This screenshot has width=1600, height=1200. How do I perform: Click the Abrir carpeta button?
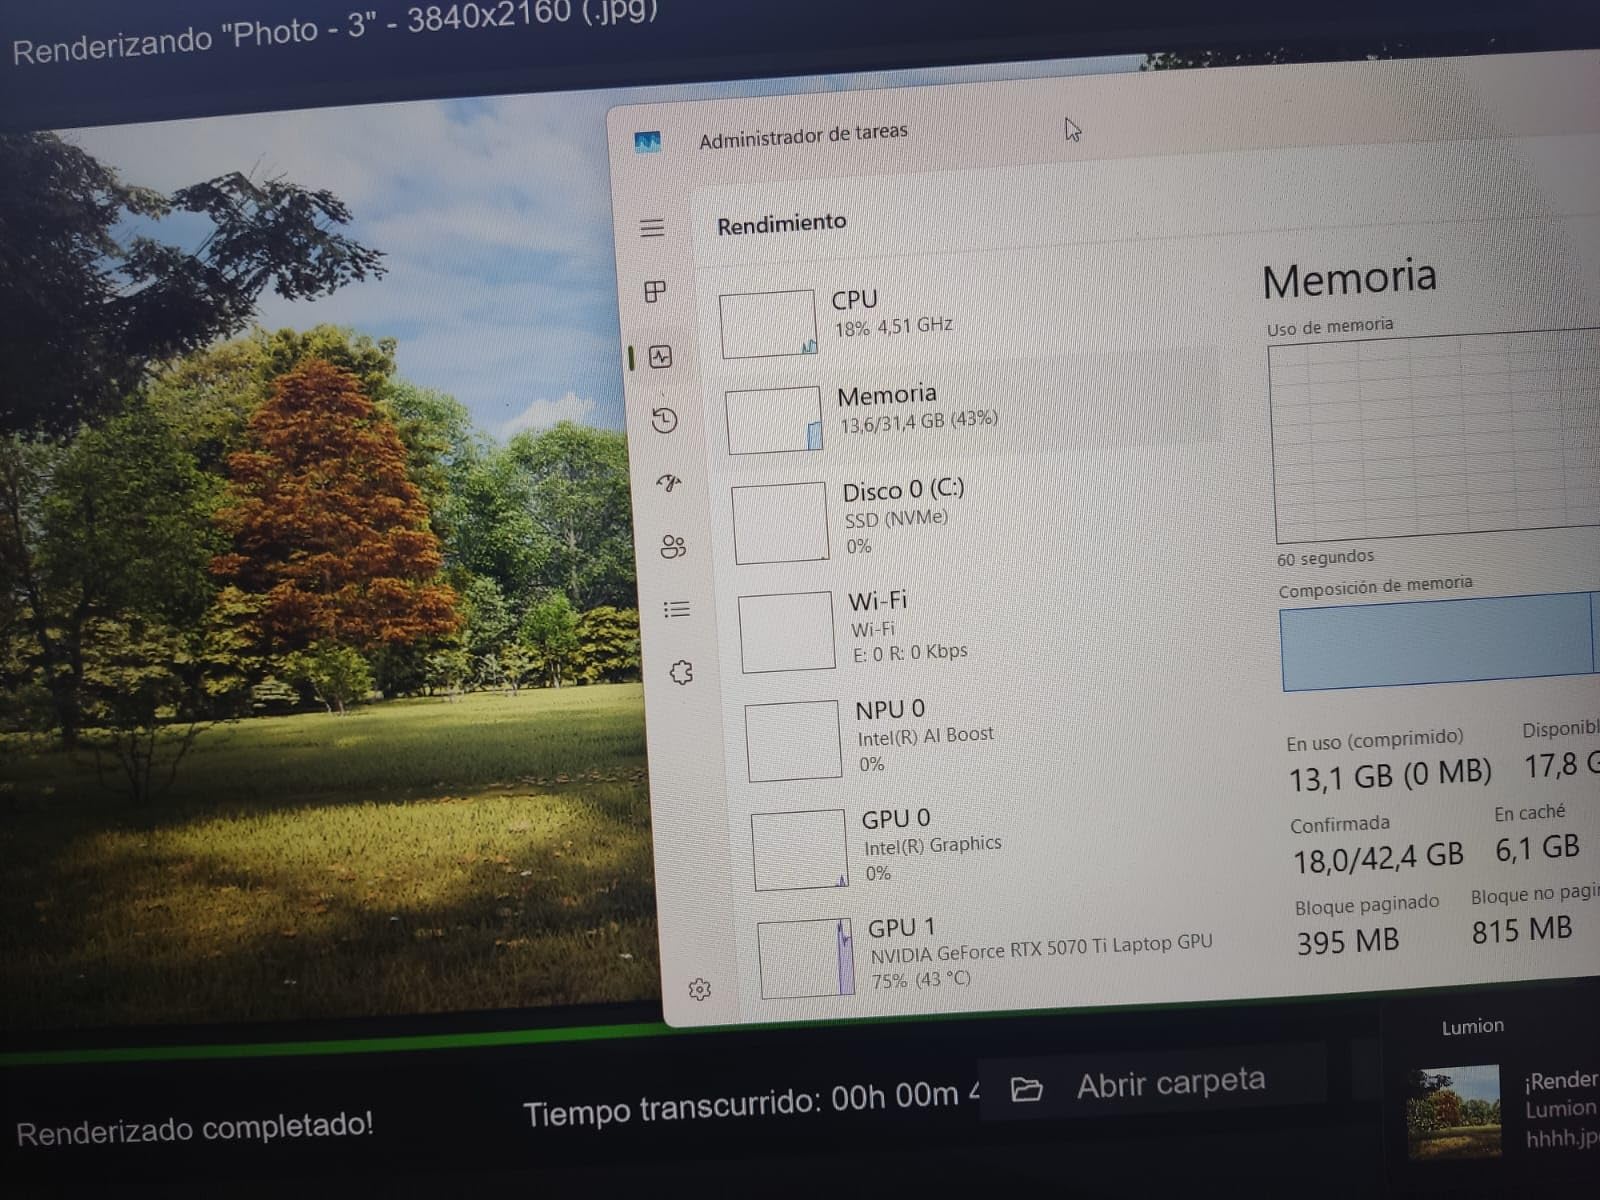pyautogui.click(x=1150, y=1084)
